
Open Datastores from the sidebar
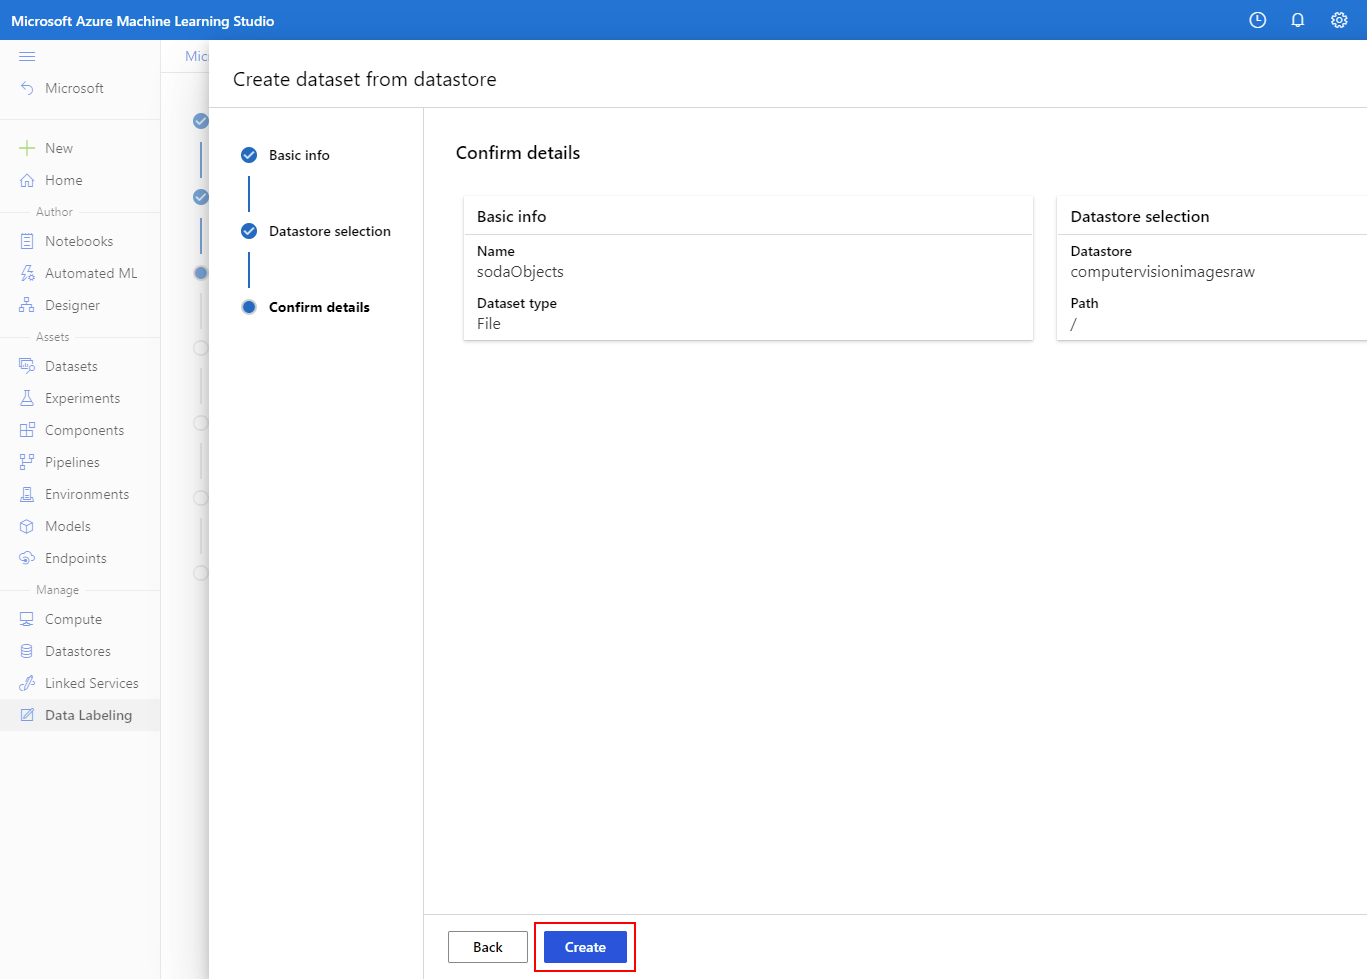click(80, 651)
